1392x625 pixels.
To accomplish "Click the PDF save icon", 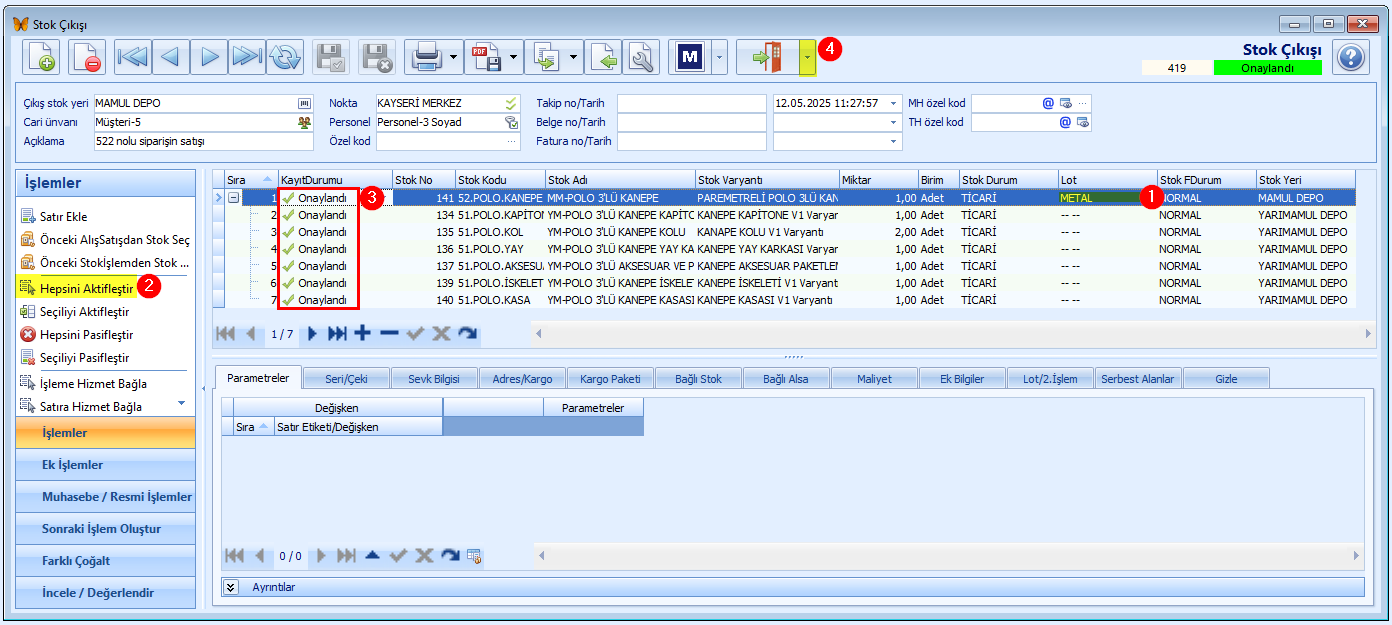I will (487, 57).
